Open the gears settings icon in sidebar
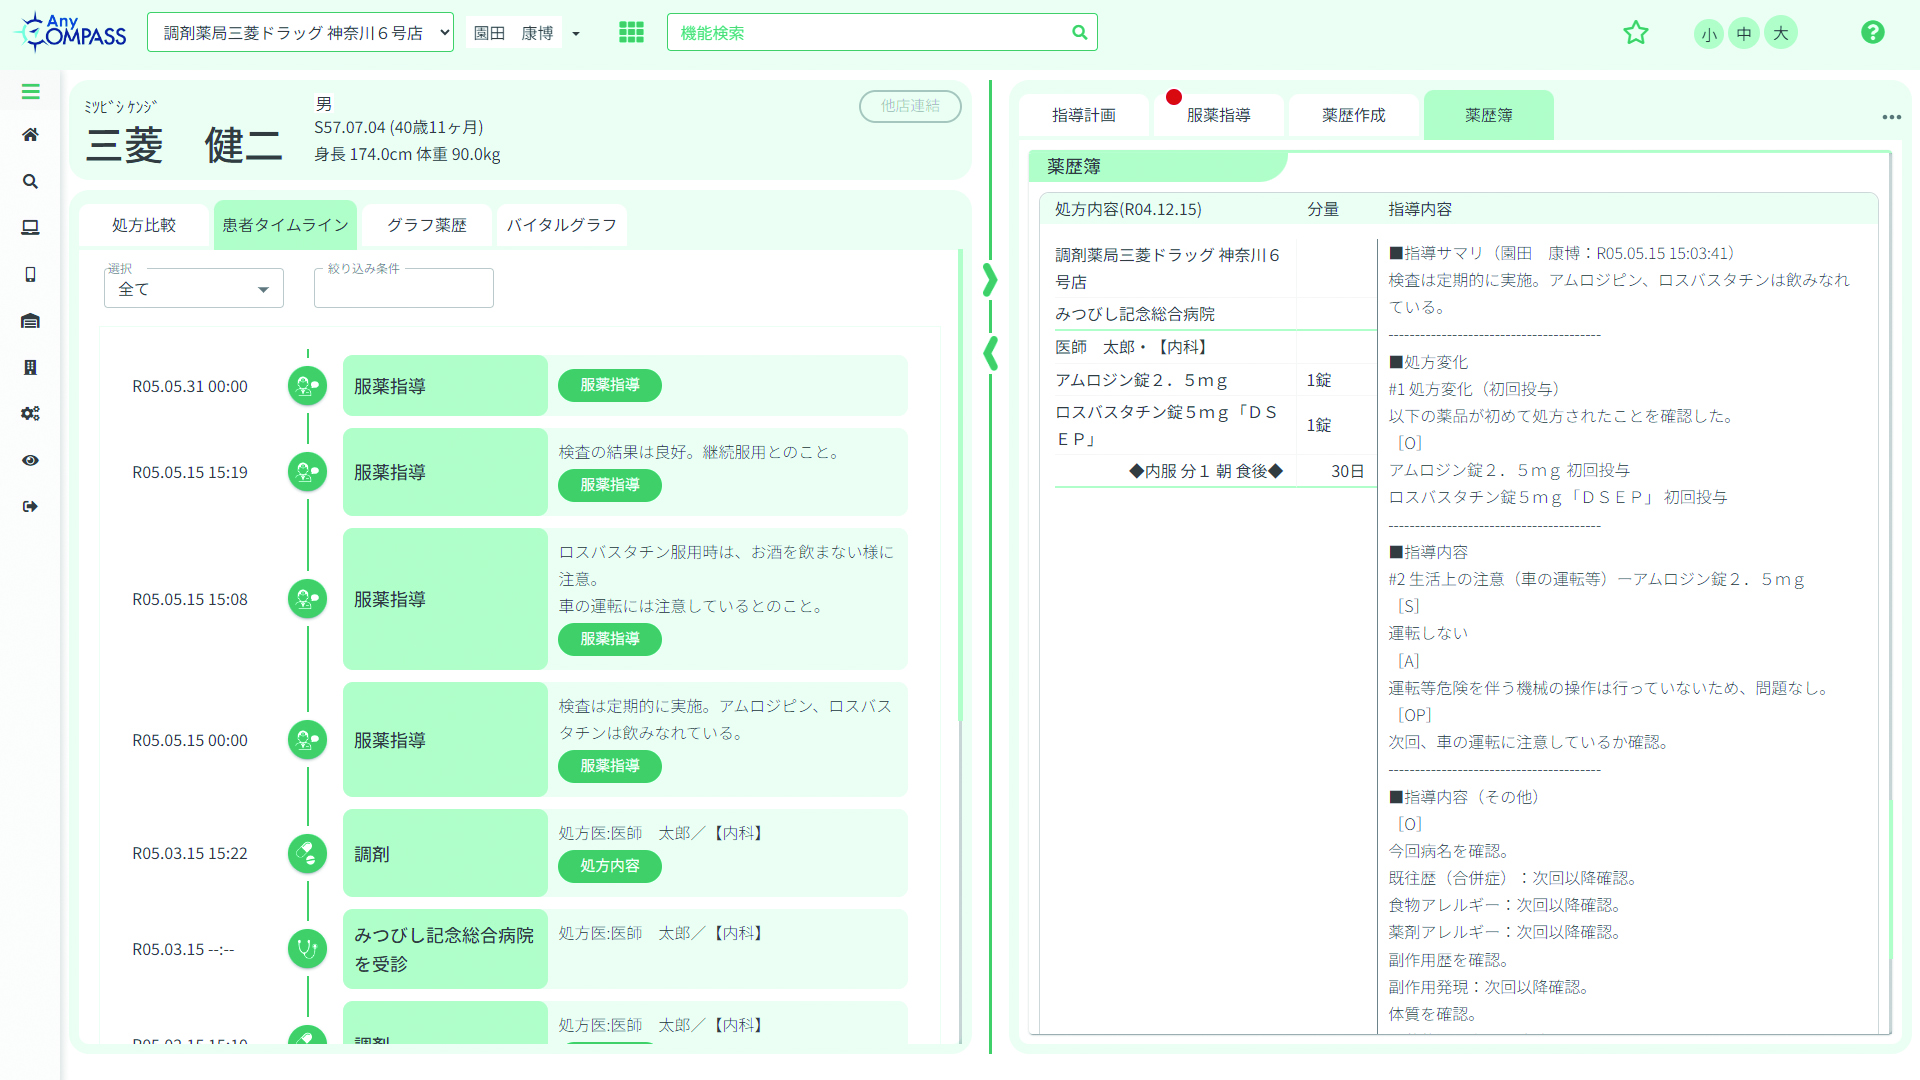The height and width of the screenshot is (1080, 1920). click(x=30, y=414)
